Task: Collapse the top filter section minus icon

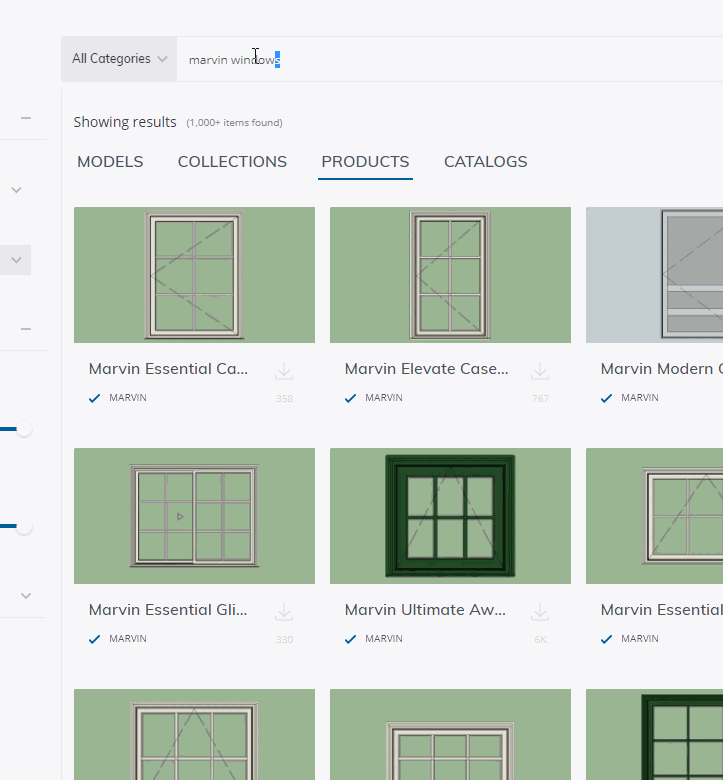Action: click(x=26, y=118)
